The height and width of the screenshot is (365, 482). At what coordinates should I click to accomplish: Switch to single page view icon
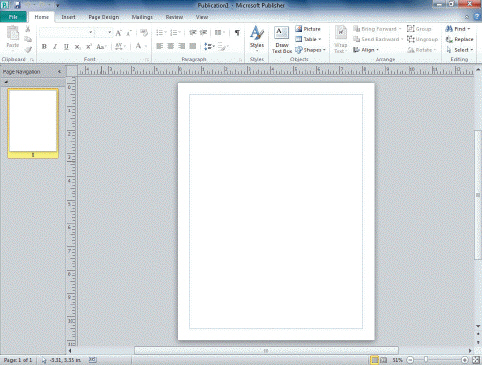pos(375,360)
